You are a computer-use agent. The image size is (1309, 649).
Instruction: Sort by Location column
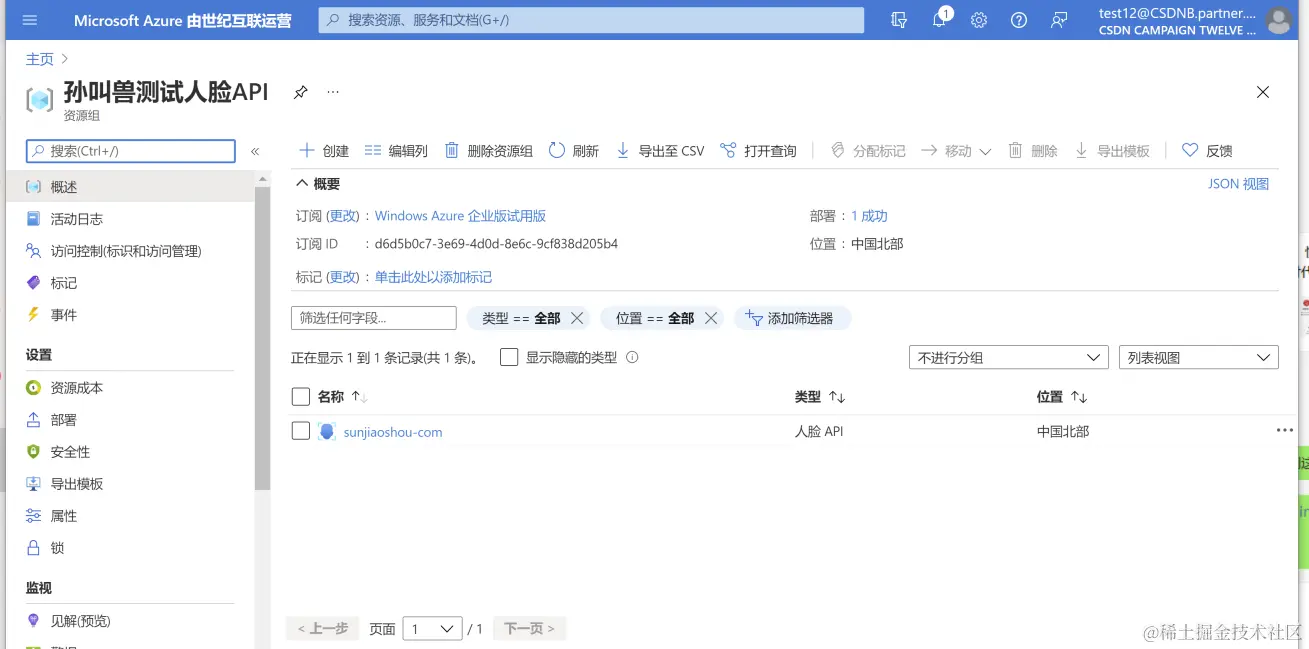pyautogui.click(x=1062, y=397)
